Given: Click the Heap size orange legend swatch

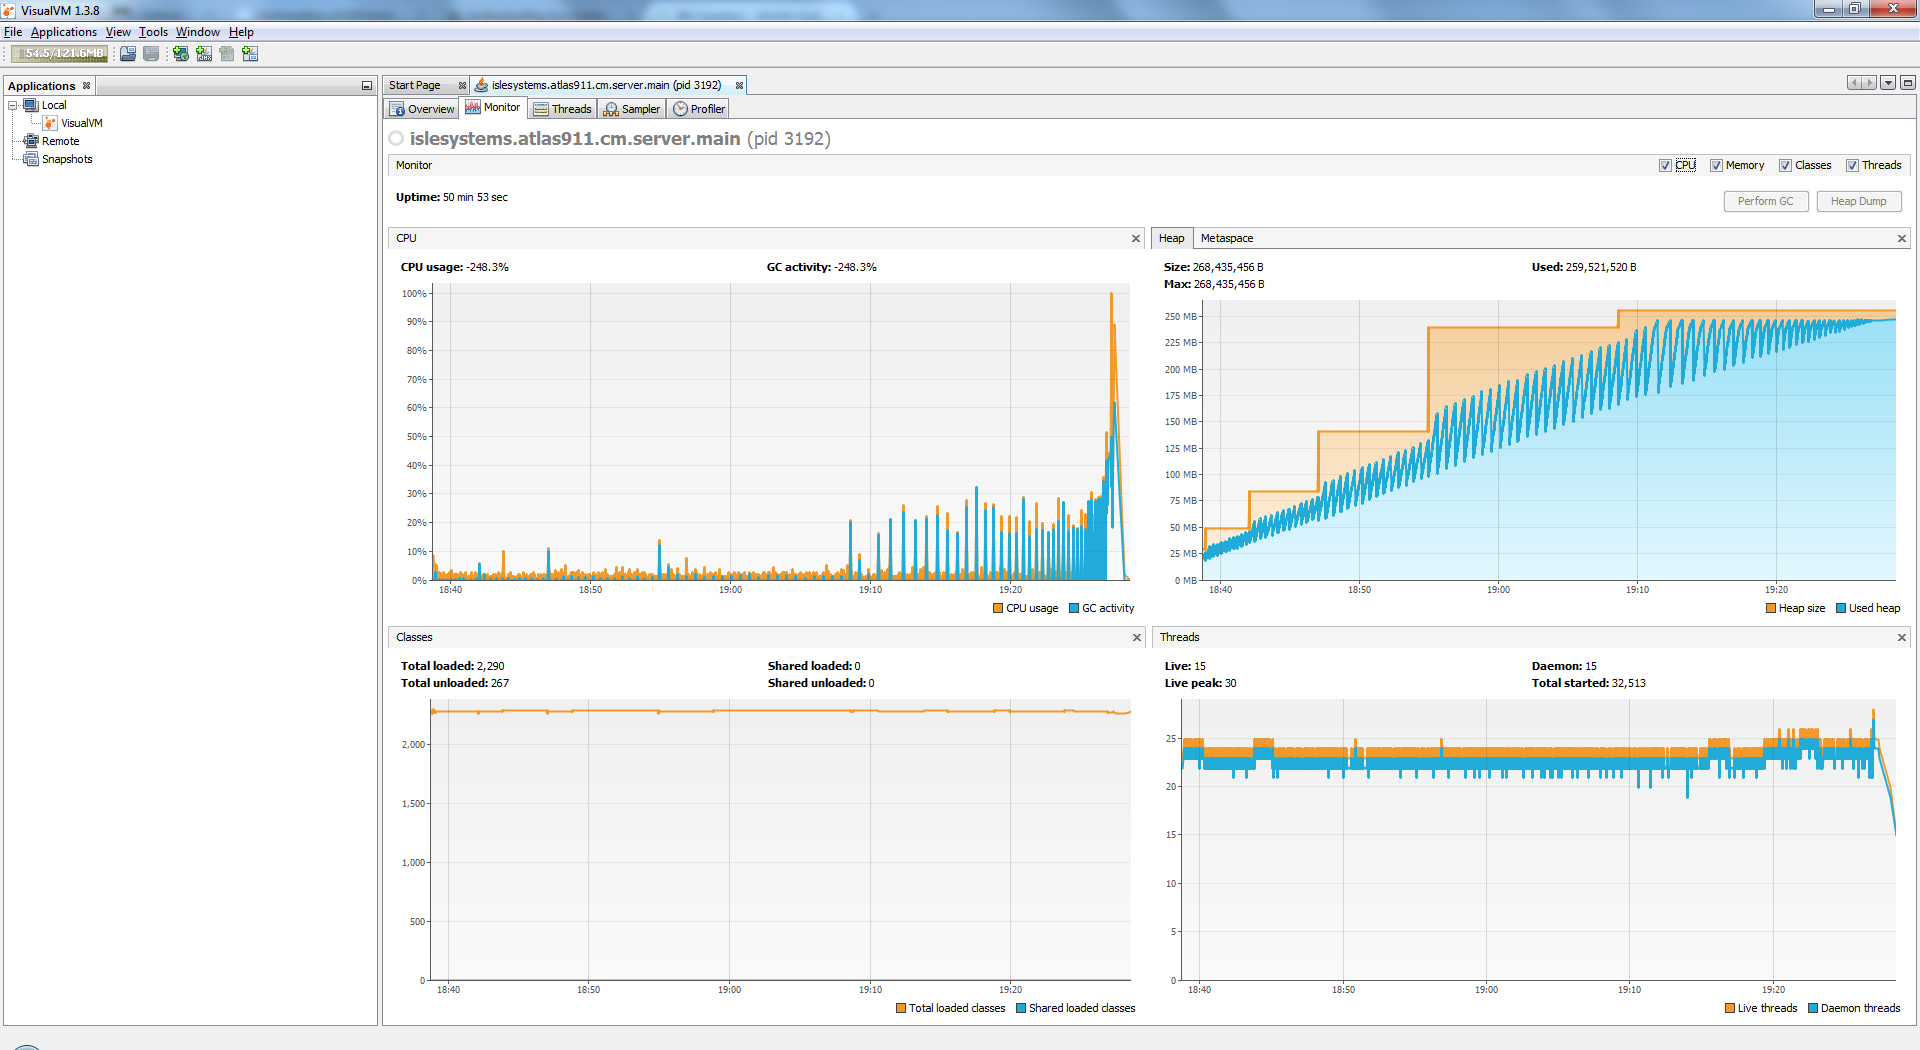Looking at the screenshot, I should click(x=1771, y=608).
